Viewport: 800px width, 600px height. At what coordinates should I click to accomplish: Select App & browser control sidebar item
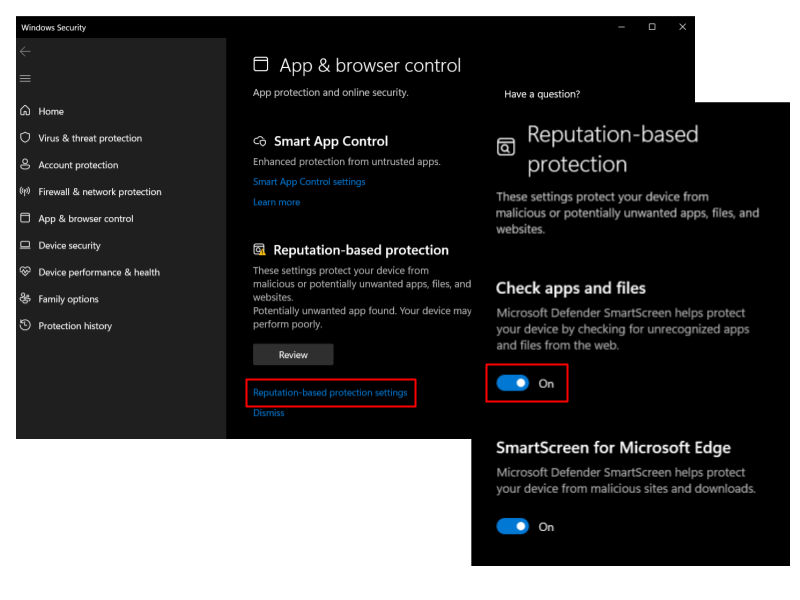coord(85,219)
